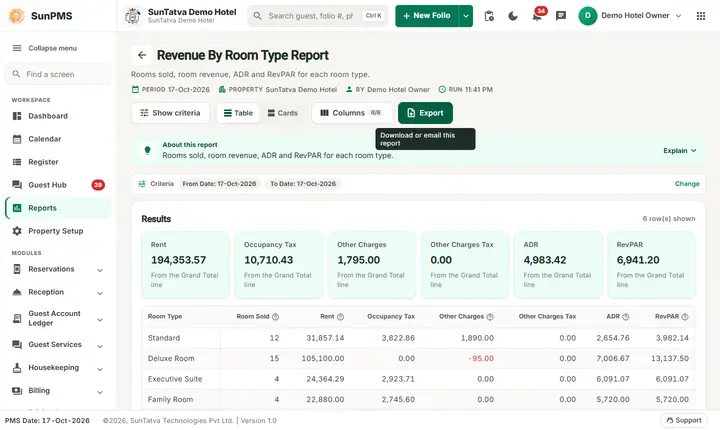Open Guest Hub in sidebar
The width and height of the screenshot is (720, 430).
click(58, 185)
